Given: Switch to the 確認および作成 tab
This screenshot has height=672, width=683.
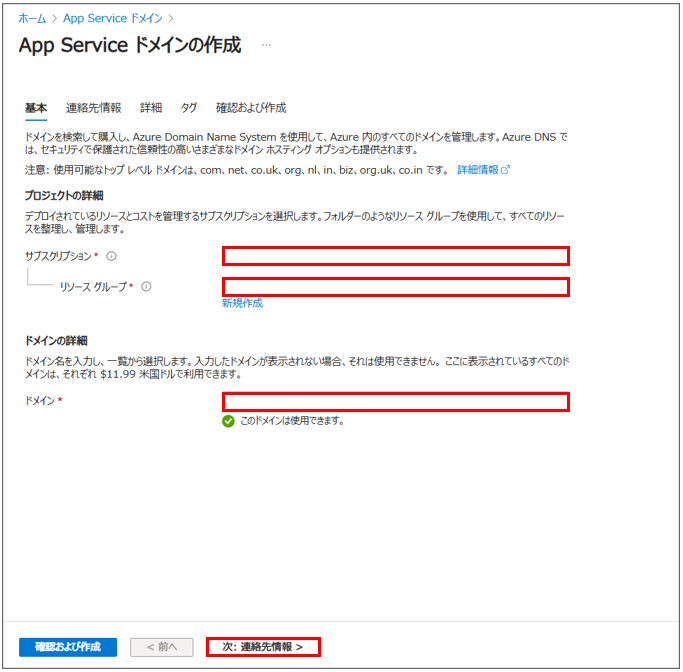Looking at the screenshot, I should 251,108.
